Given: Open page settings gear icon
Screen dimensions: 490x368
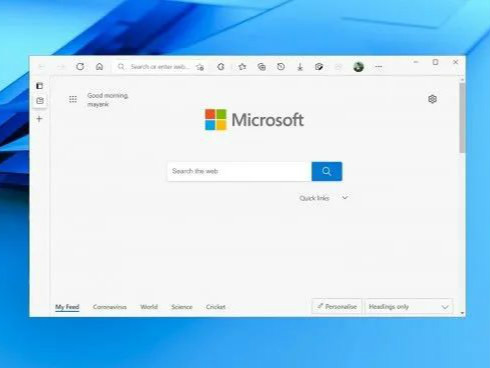Looking at the screenshot, I should pos(432,99).
